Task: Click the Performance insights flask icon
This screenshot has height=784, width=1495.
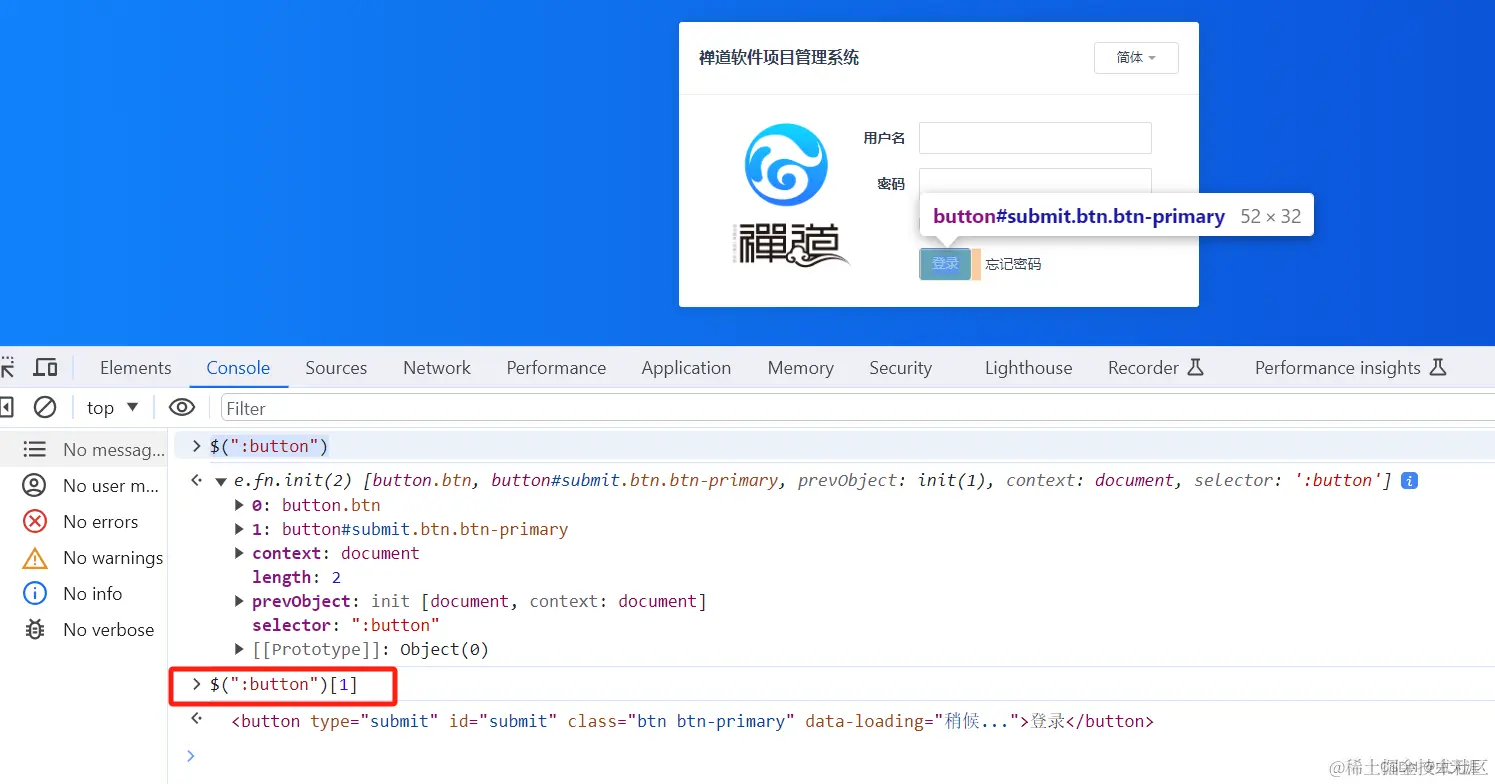Action: pyautogui.click(x=1438, y=367)
